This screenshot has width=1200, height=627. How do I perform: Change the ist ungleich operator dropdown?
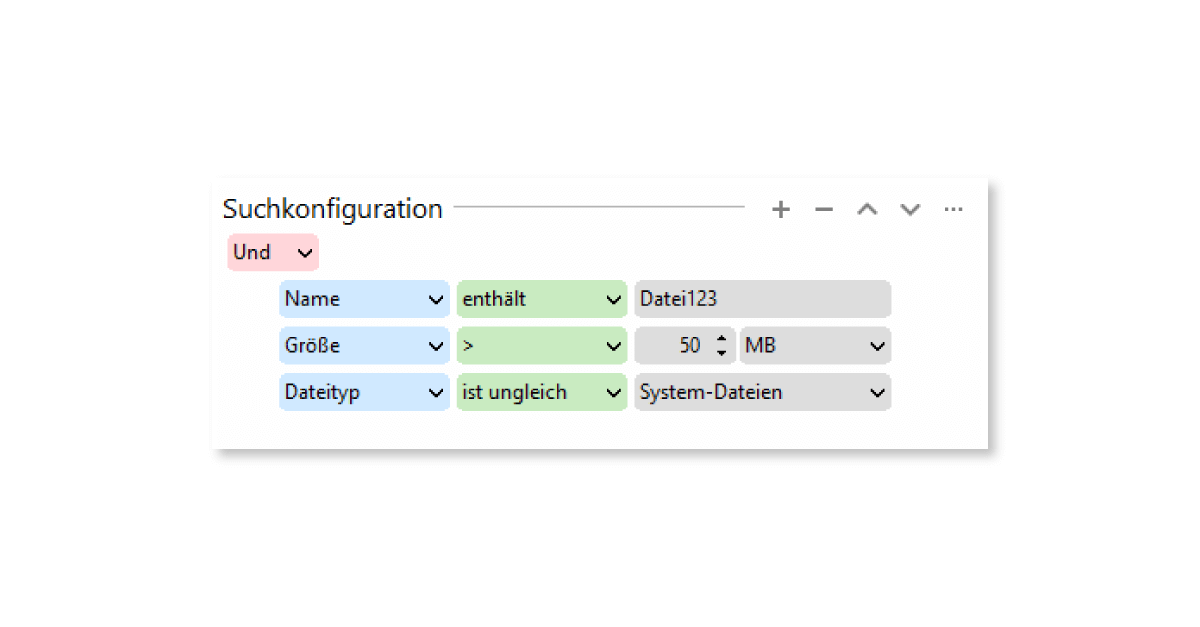(x=542, y=393)
